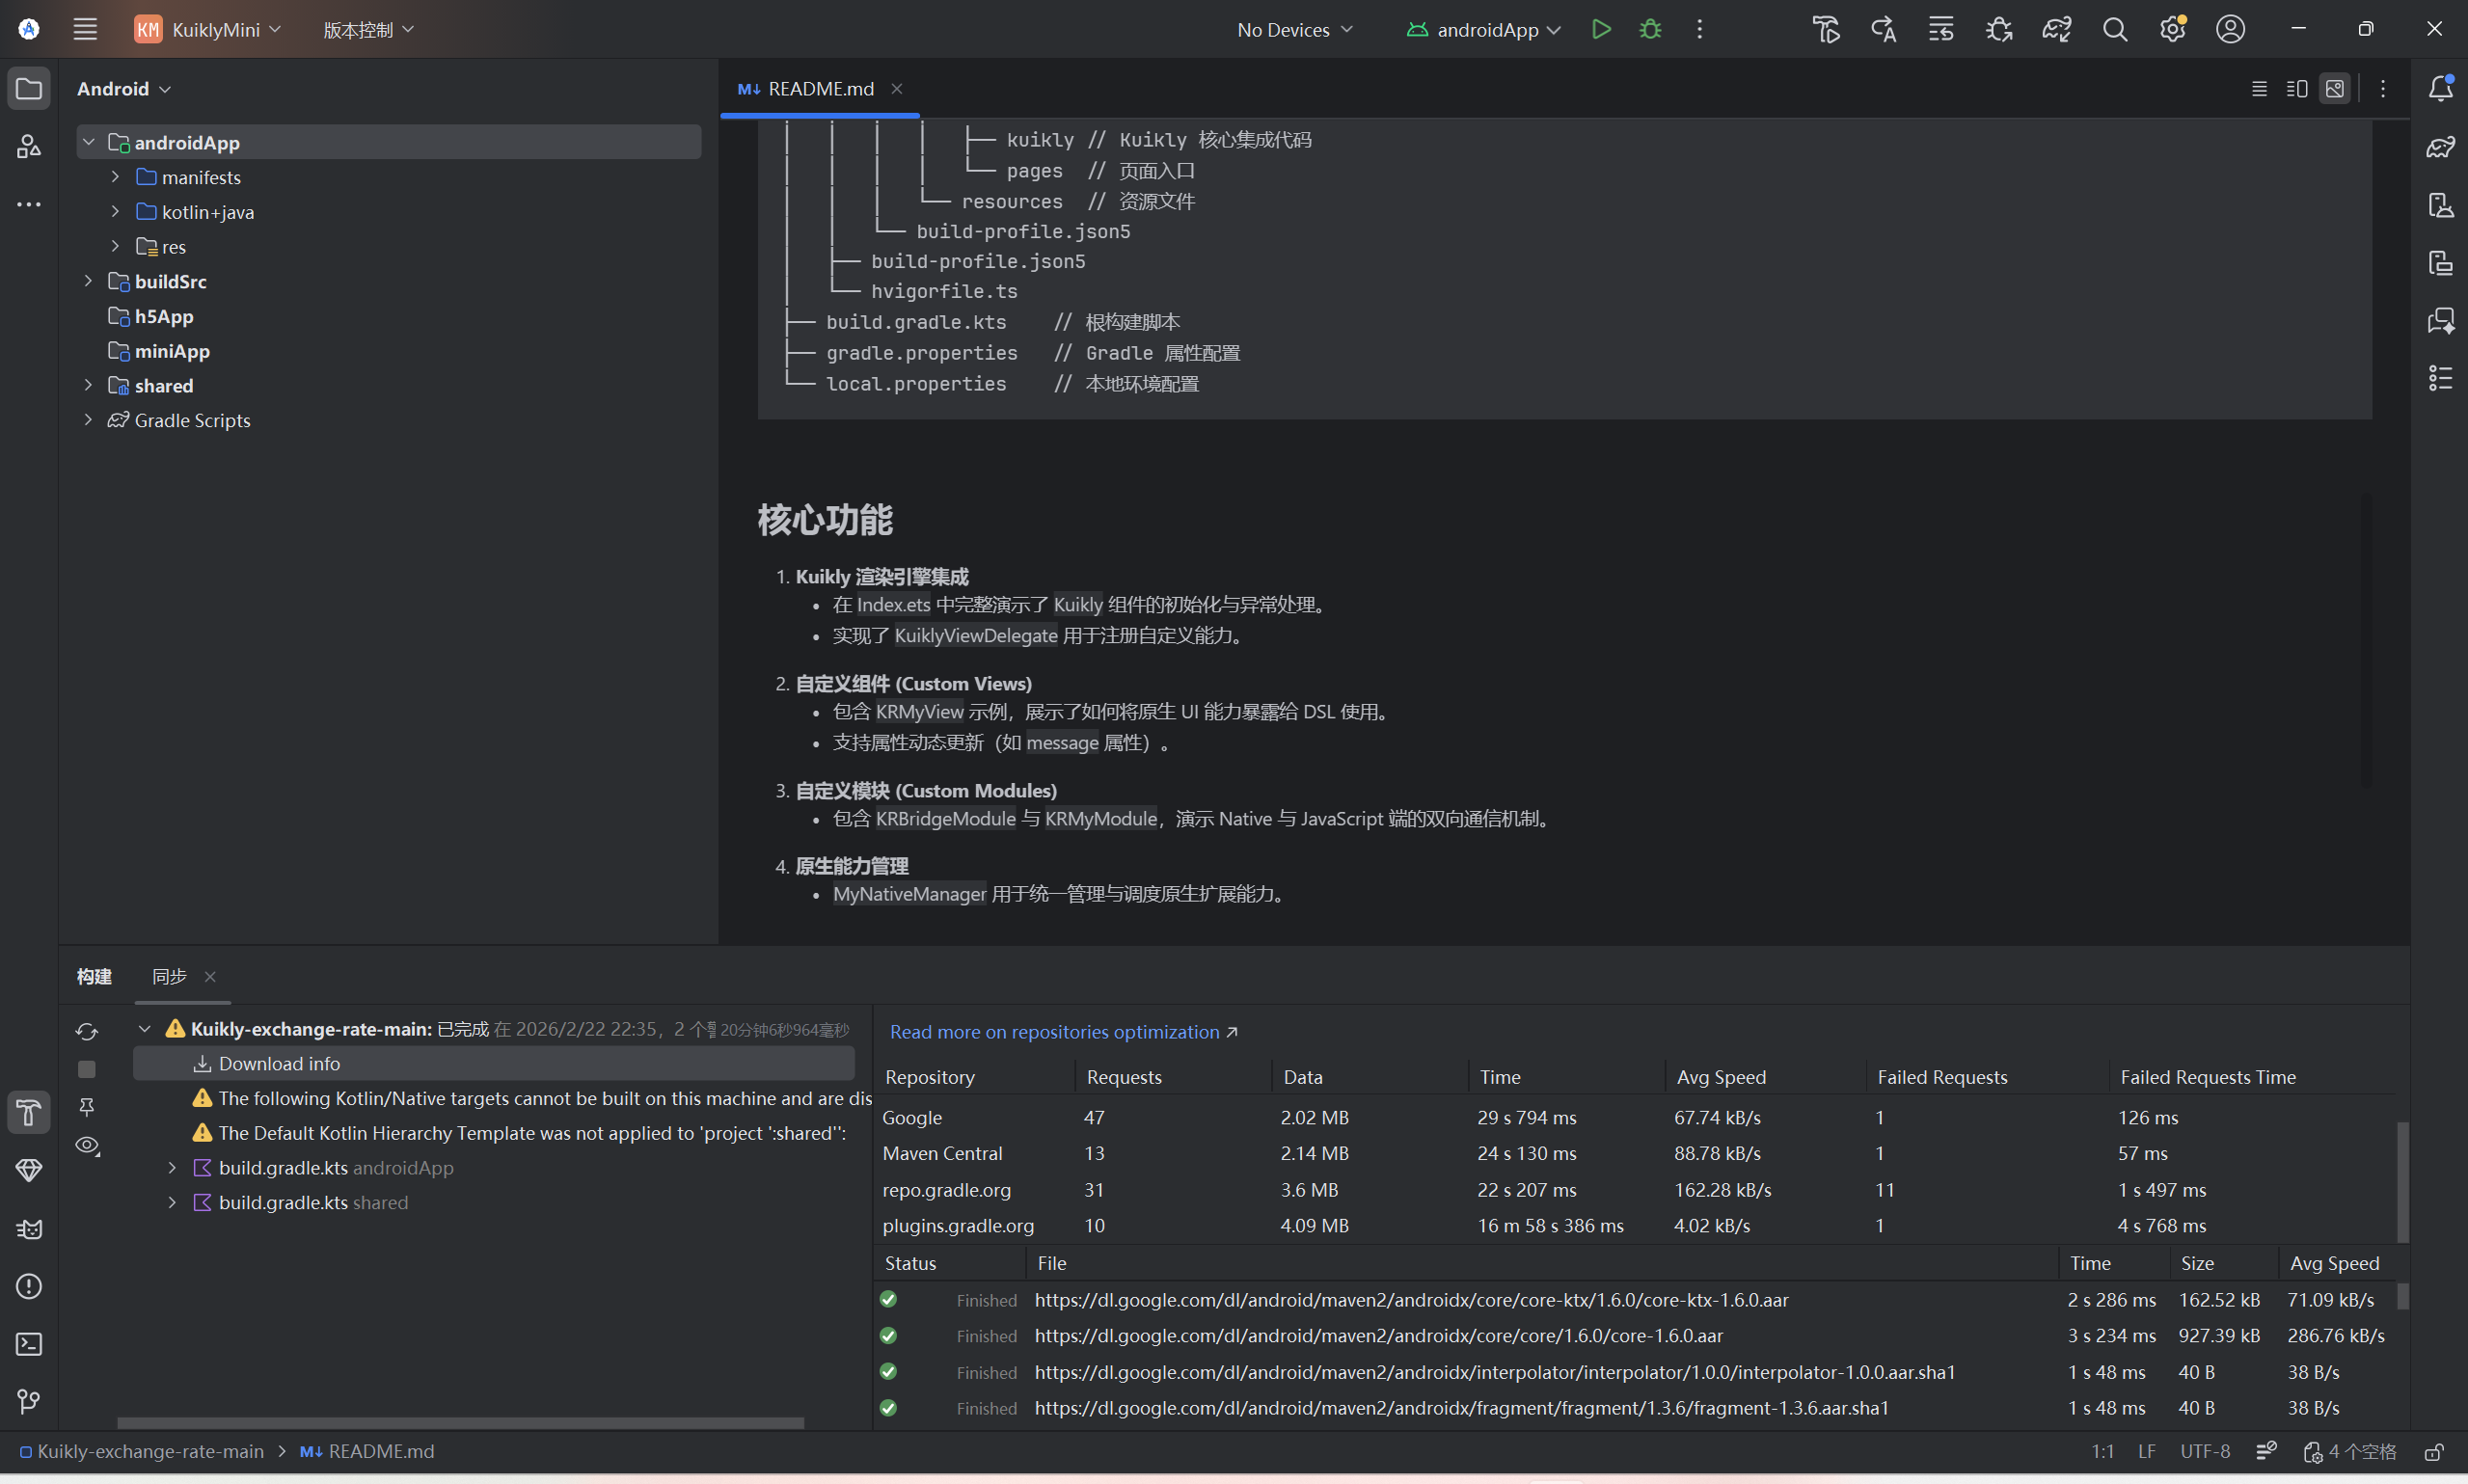Expand the buildSrc folder
The width and height of the screenshot is (2468, 1484).
[89, 281]
